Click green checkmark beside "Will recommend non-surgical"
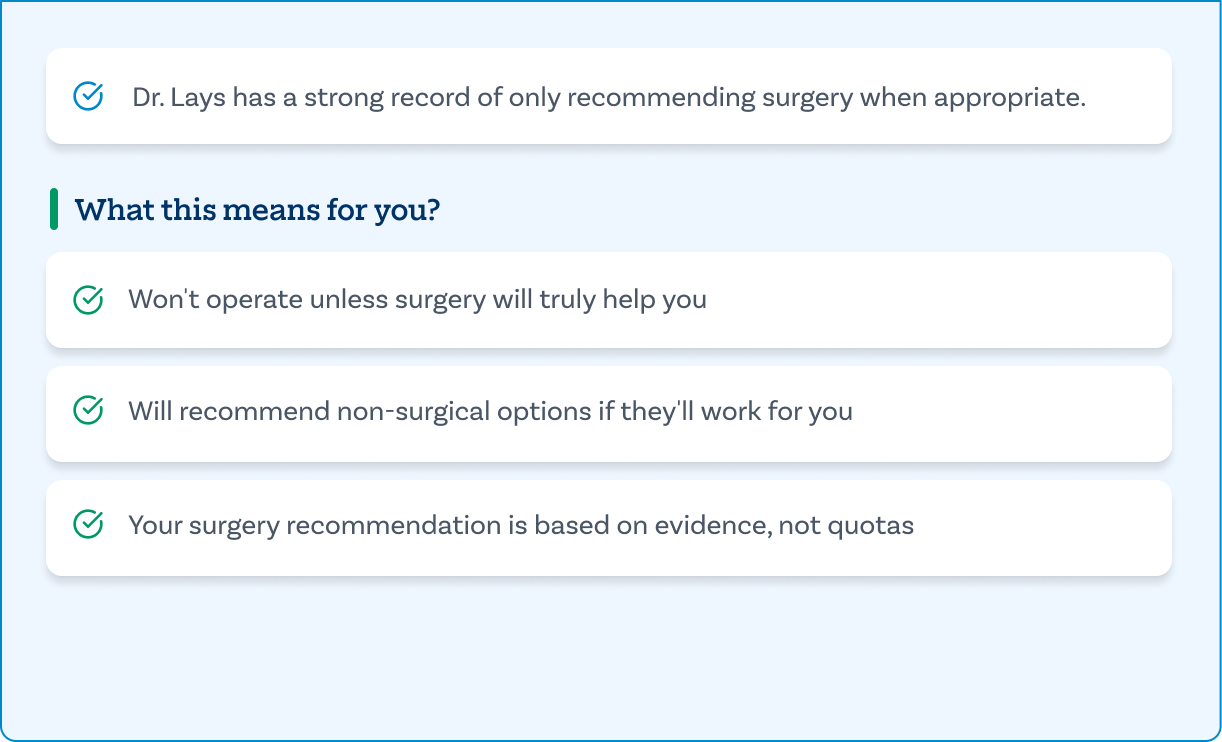Viewport: 1222px width, 742px height. pos(89,411)
